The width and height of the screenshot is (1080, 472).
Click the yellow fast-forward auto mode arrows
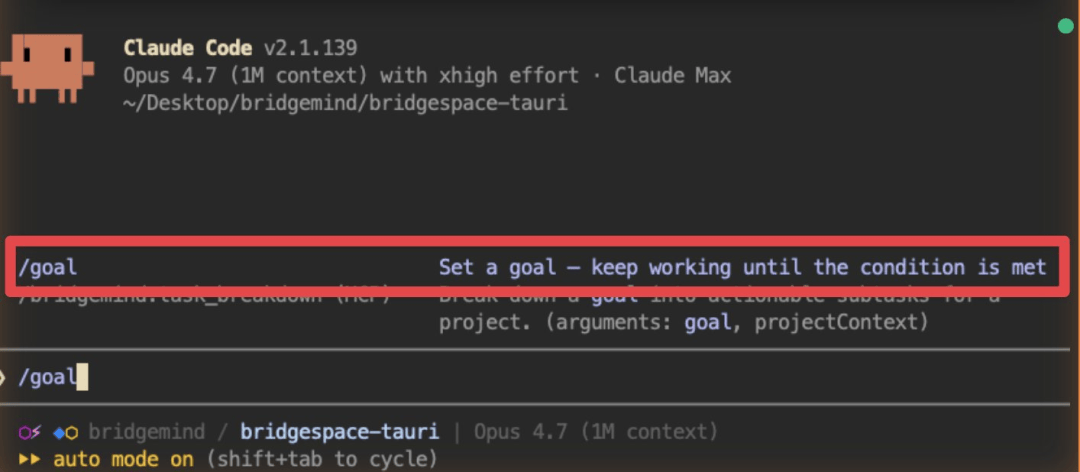tap(30, 459)
